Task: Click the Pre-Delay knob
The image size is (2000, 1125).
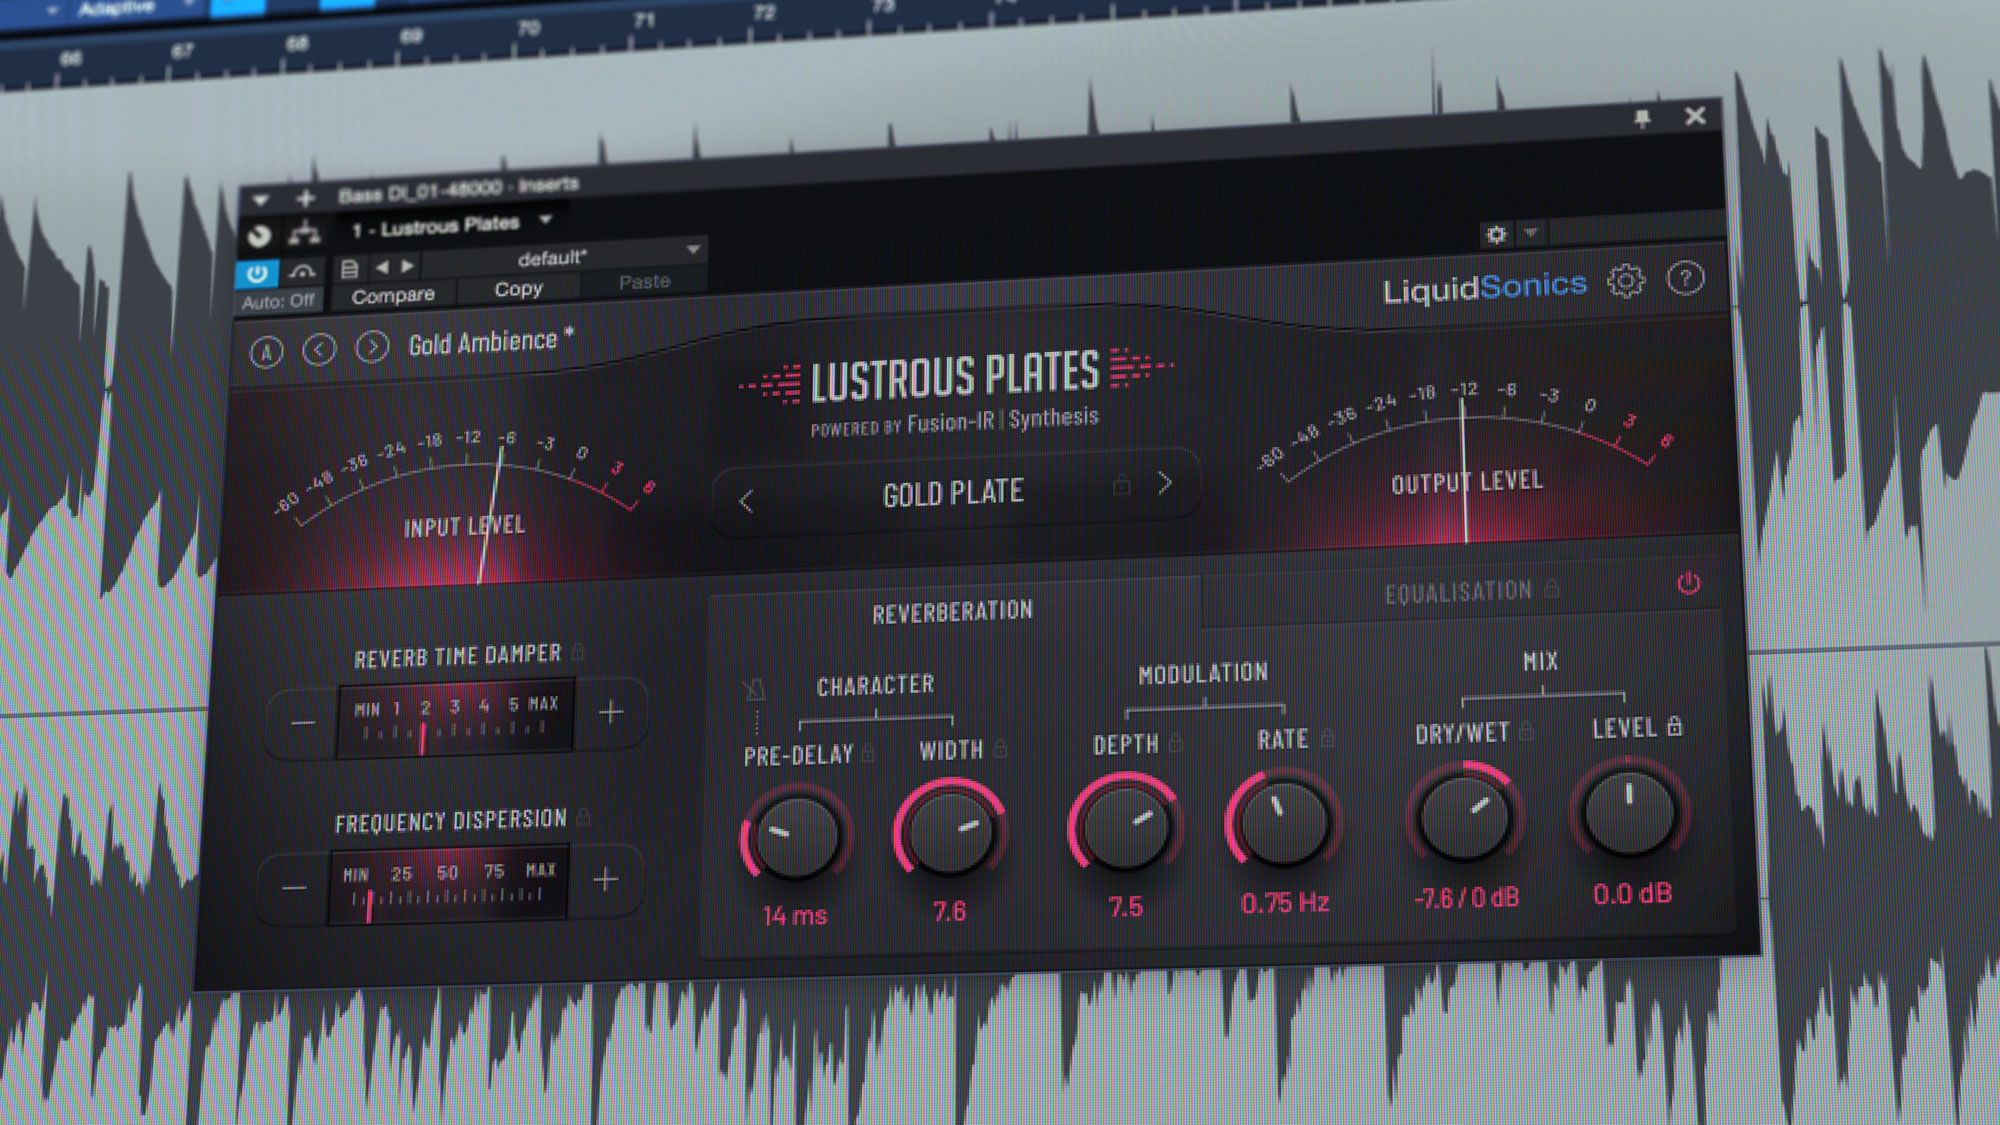Action: 796,836
